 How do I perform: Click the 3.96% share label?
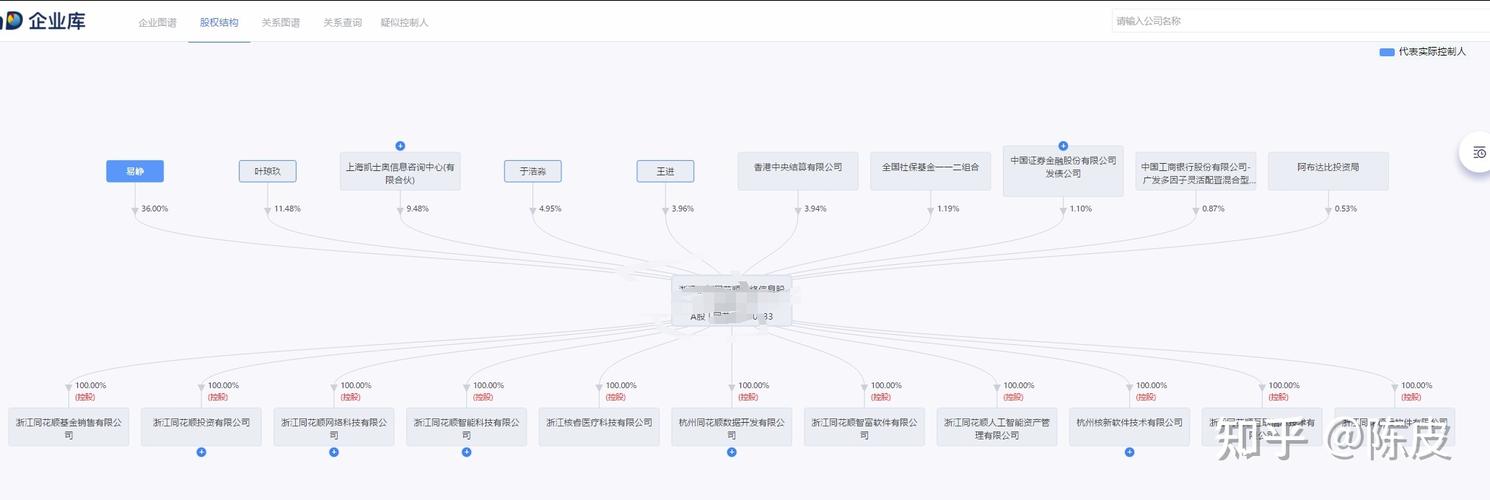pos(683,209)
